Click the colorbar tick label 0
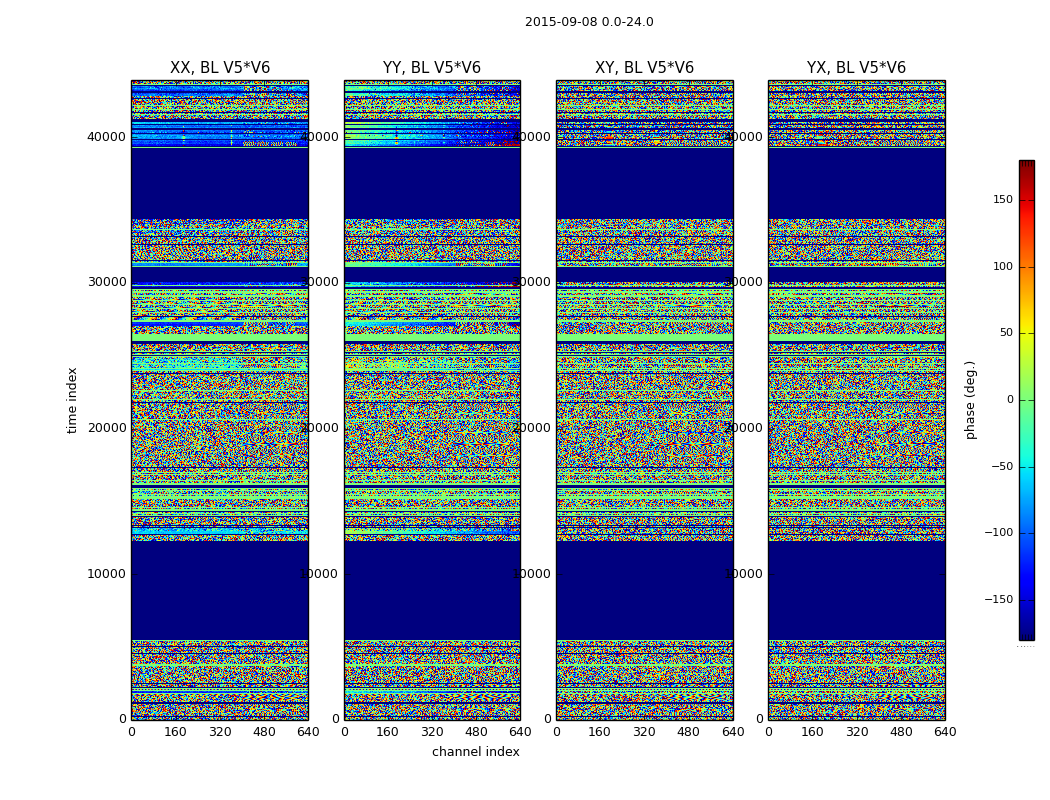 pyautogui.click(x=1010, y=400)
